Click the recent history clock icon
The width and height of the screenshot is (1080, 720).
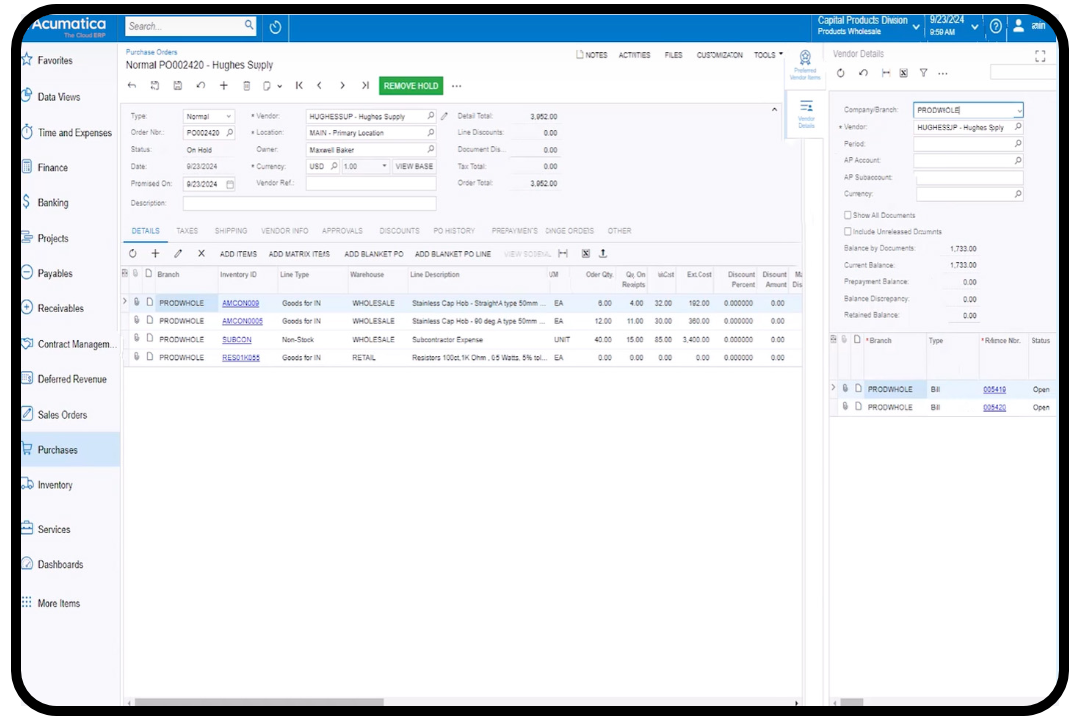coord(276,28)
